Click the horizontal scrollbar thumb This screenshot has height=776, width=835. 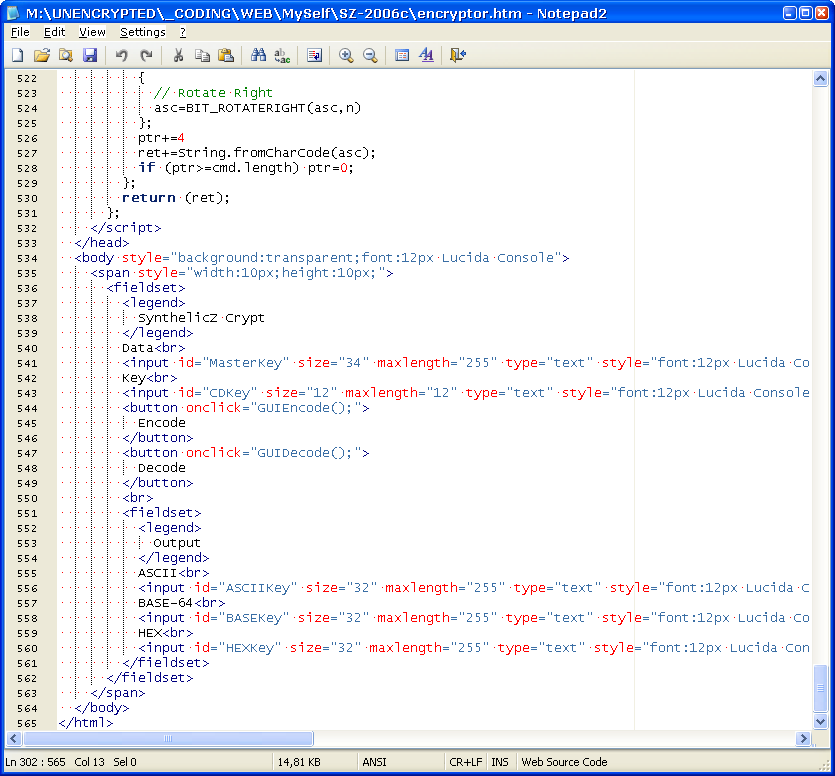pyautogui.click(x=168, y=738)
